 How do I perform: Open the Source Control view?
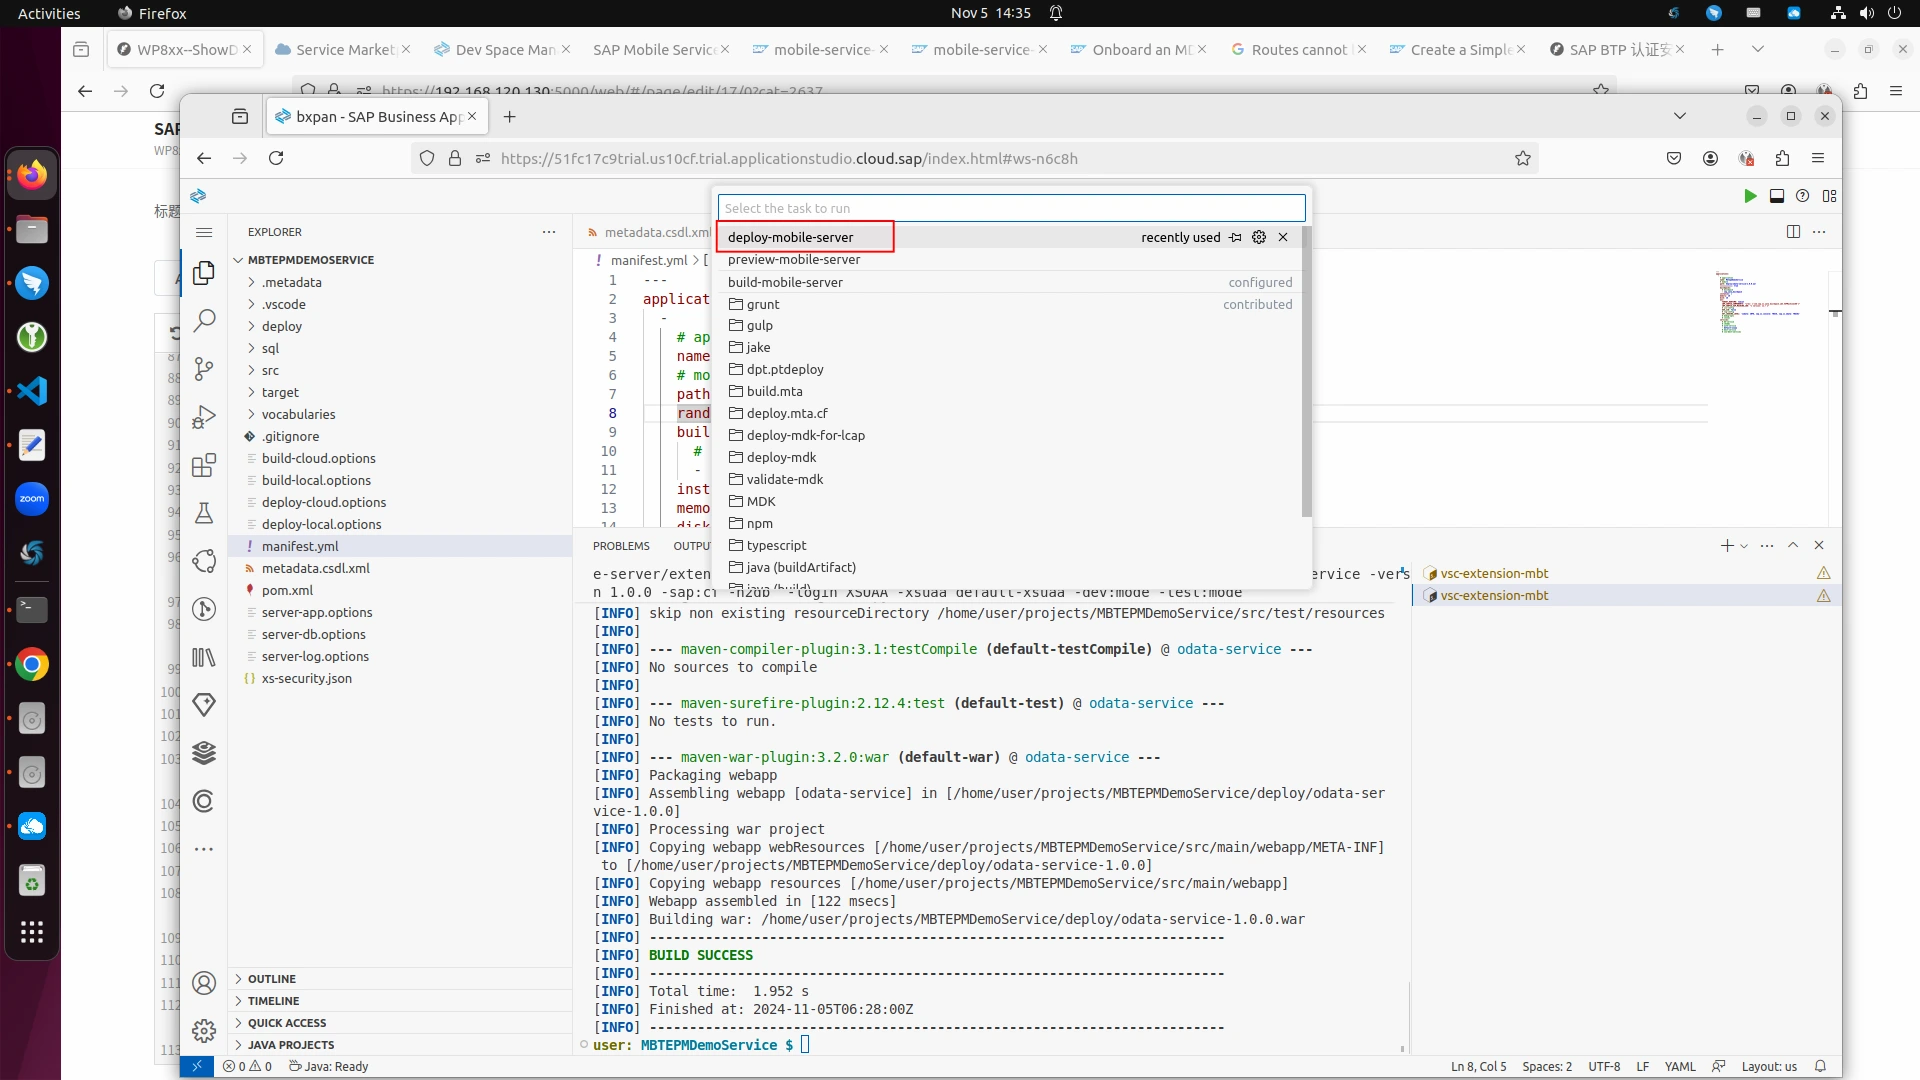(204, 368)
